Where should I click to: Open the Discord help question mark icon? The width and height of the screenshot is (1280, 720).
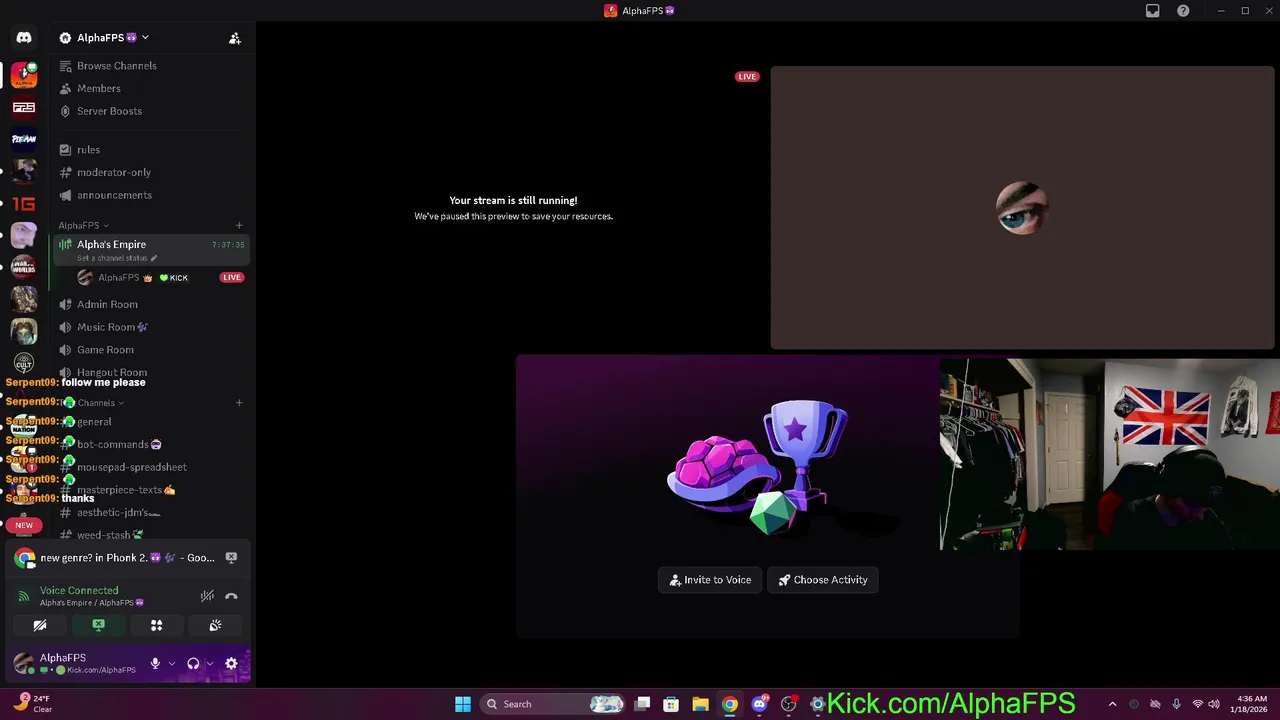click(x=1183, y=11)
